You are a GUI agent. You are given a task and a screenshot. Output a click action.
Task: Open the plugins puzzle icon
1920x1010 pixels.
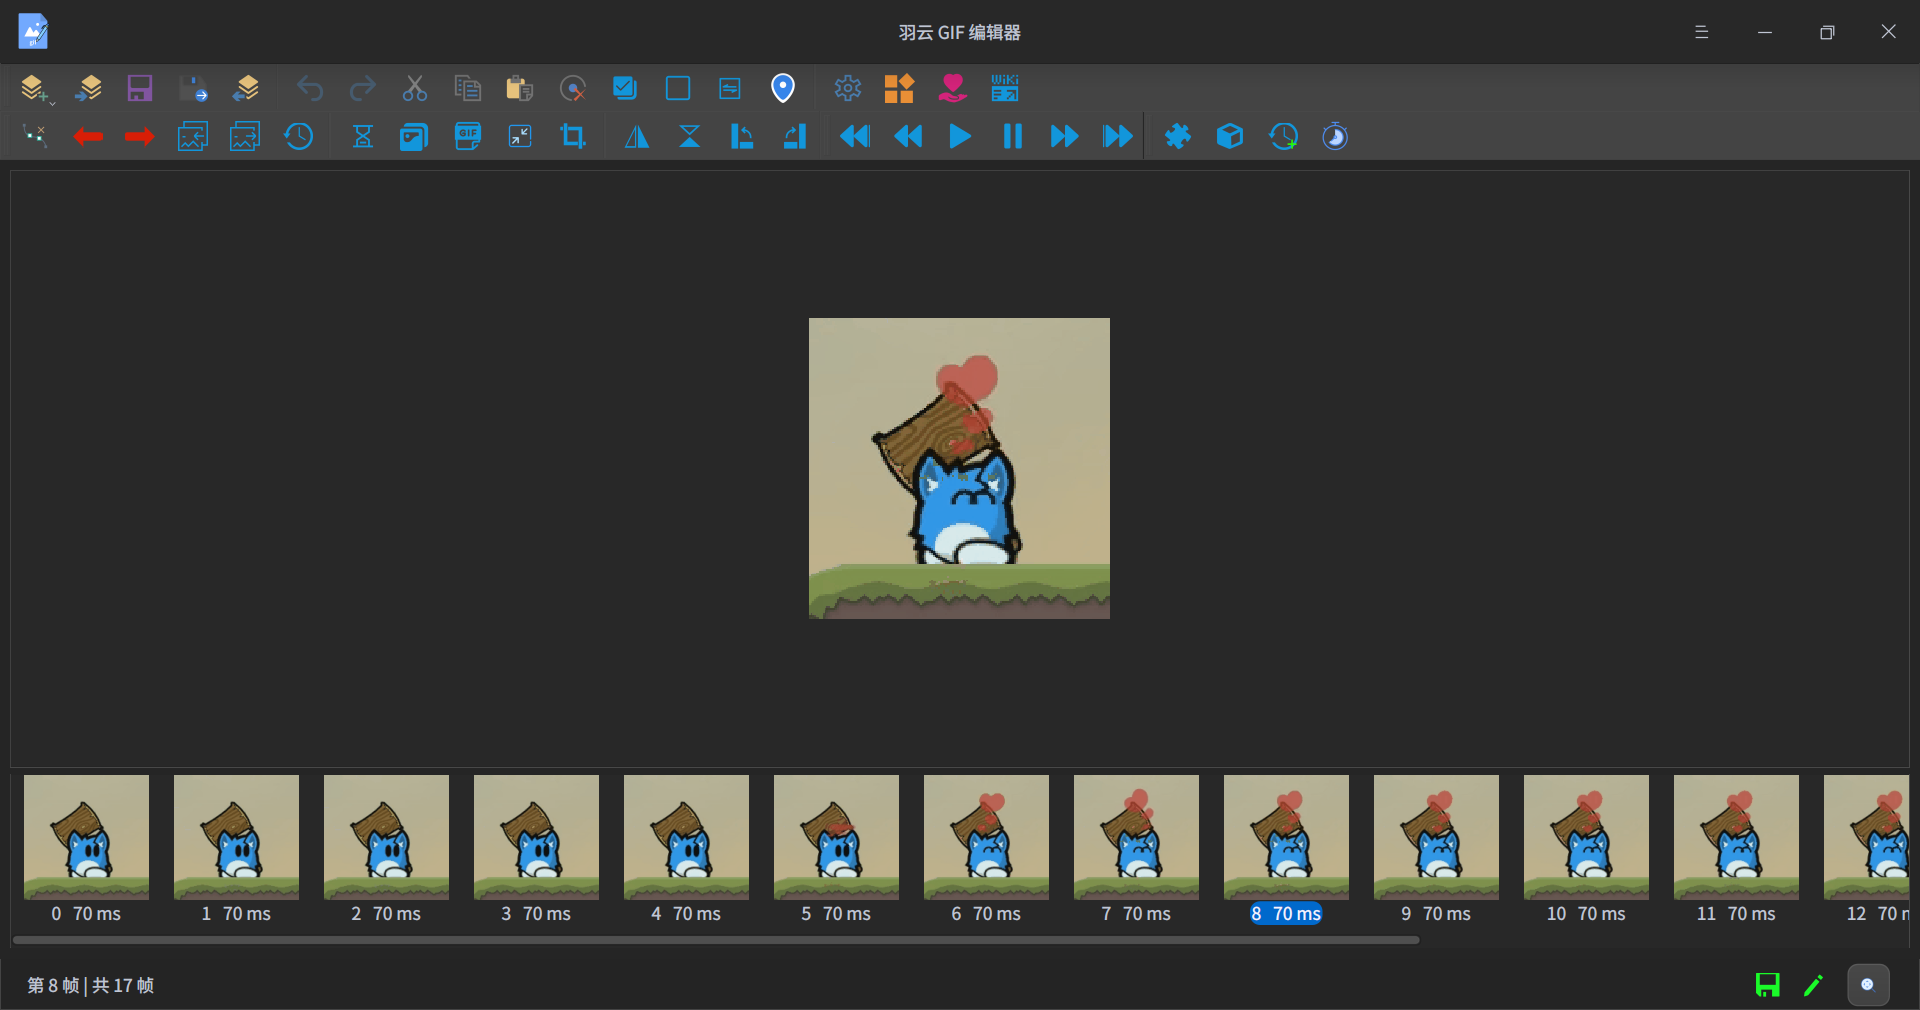point(1178,137)
